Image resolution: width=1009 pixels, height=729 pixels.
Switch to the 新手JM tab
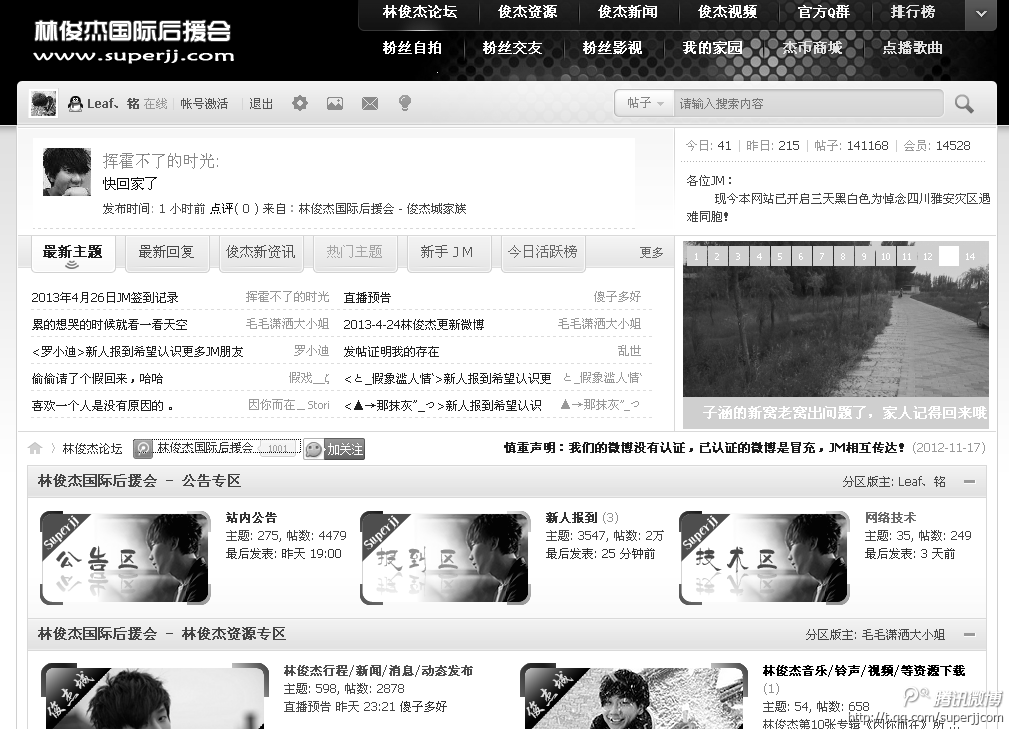click(447, 252)
